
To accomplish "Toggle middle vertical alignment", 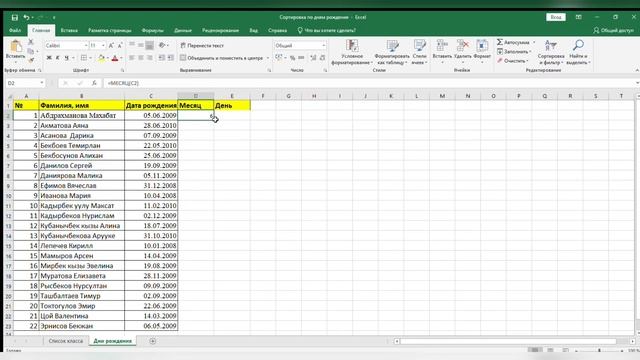I will click(x=141, y=45).
